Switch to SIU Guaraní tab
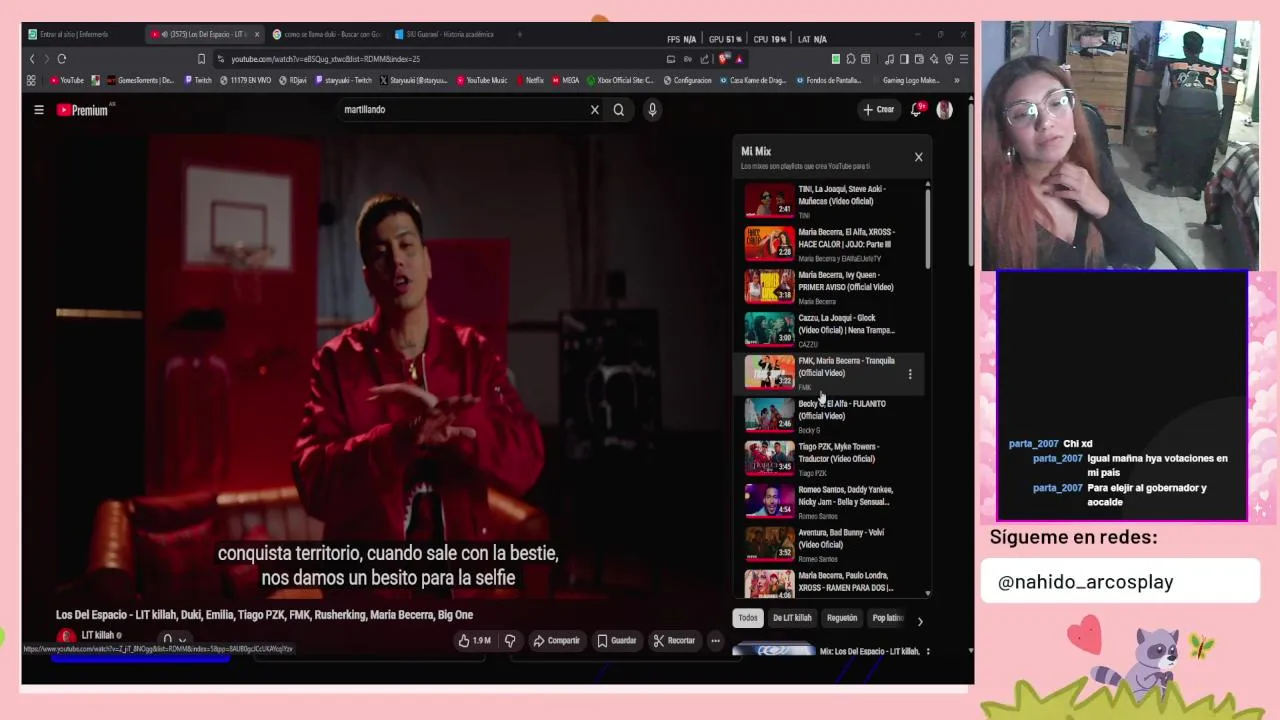This screenshot has width=1280, height=720. click(x=448, y=34)
